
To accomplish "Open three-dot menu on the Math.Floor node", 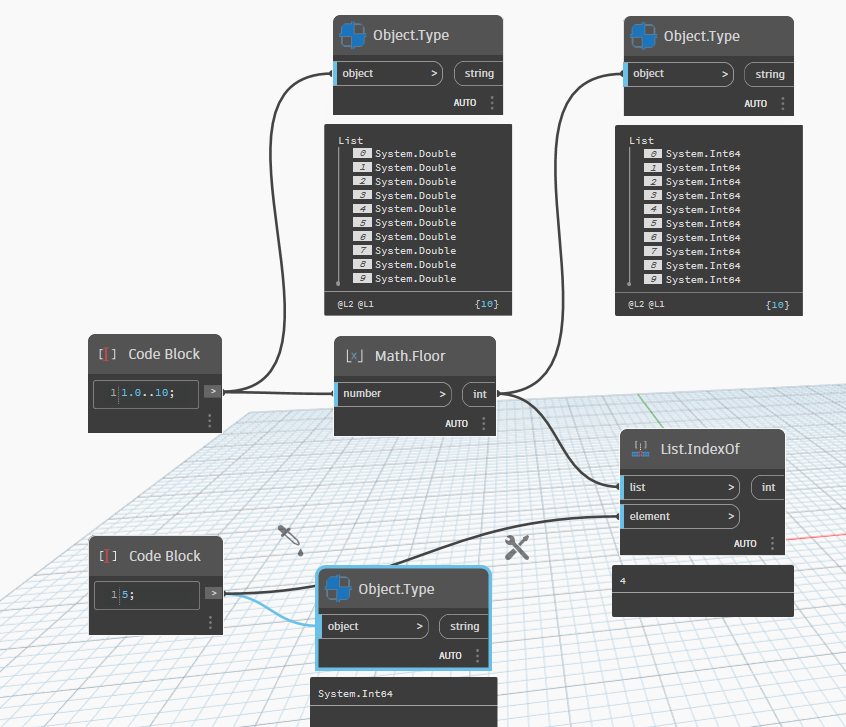I will pos(483,424).
